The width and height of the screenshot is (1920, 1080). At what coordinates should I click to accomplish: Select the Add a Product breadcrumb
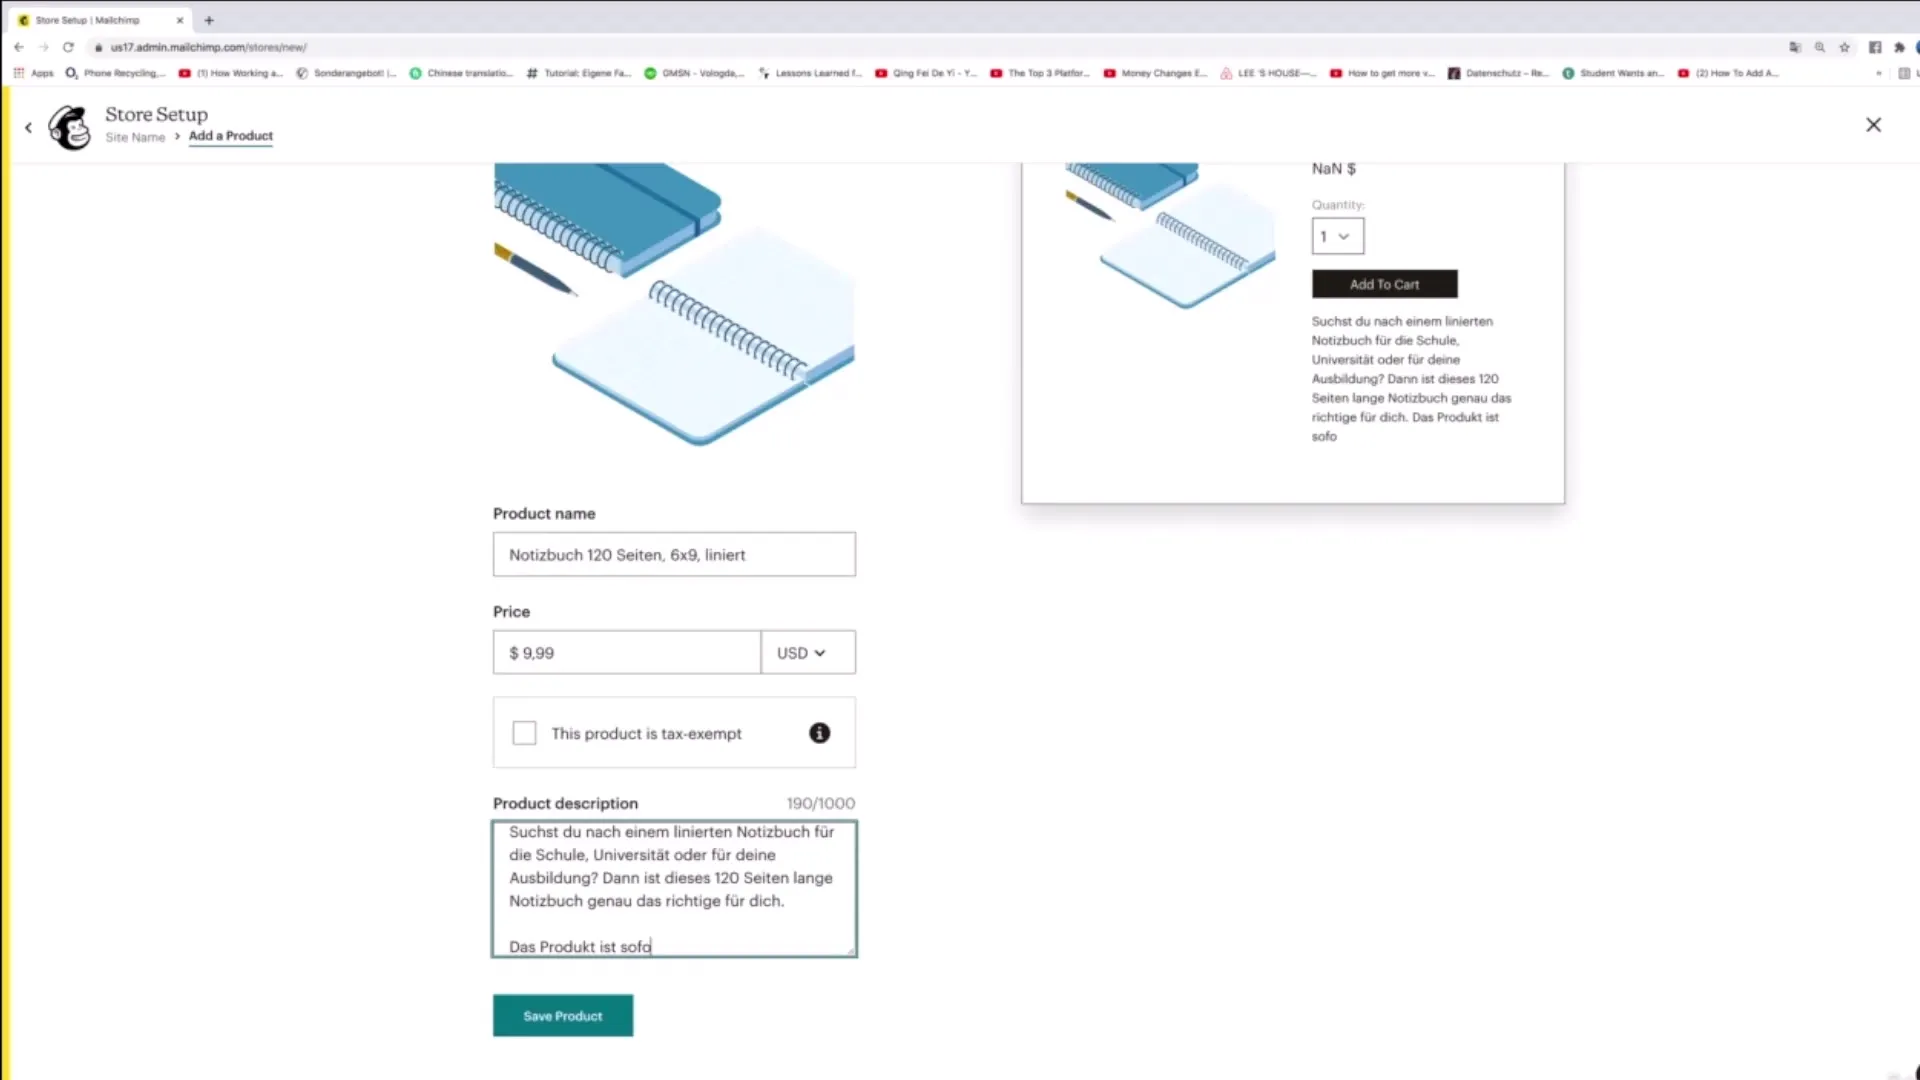231,136
